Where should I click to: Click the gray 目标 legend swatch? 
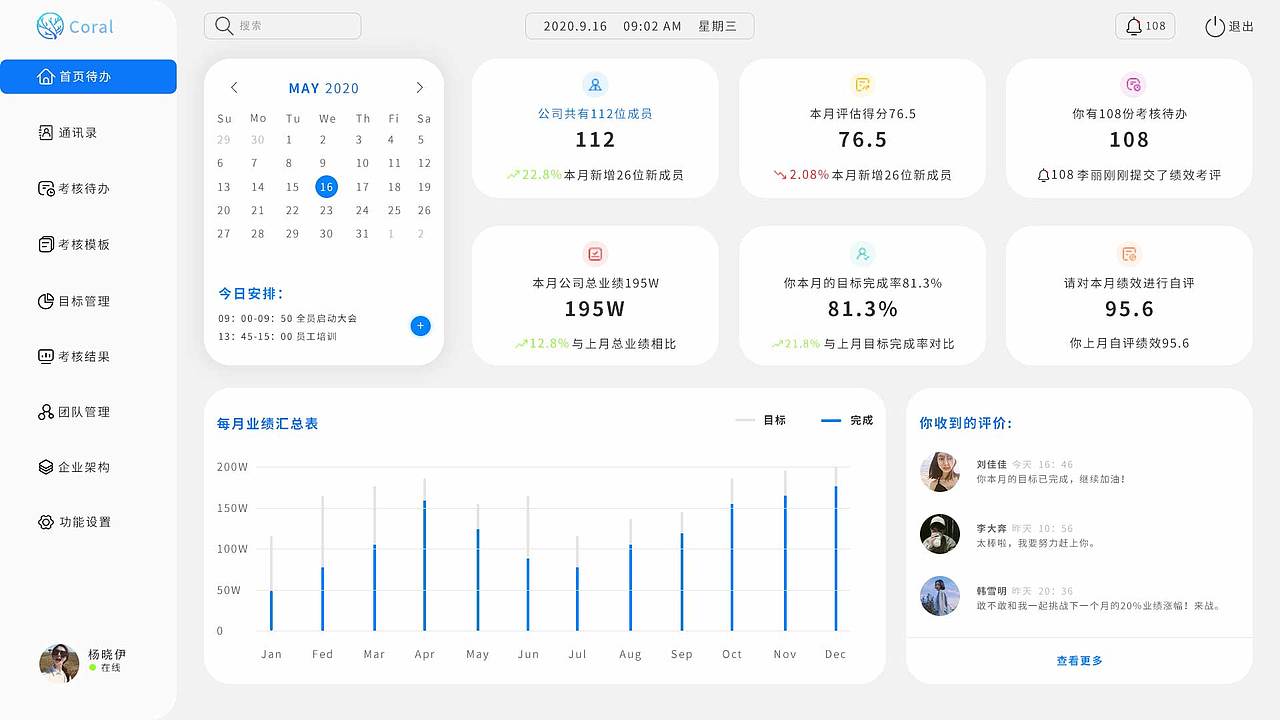745,421
